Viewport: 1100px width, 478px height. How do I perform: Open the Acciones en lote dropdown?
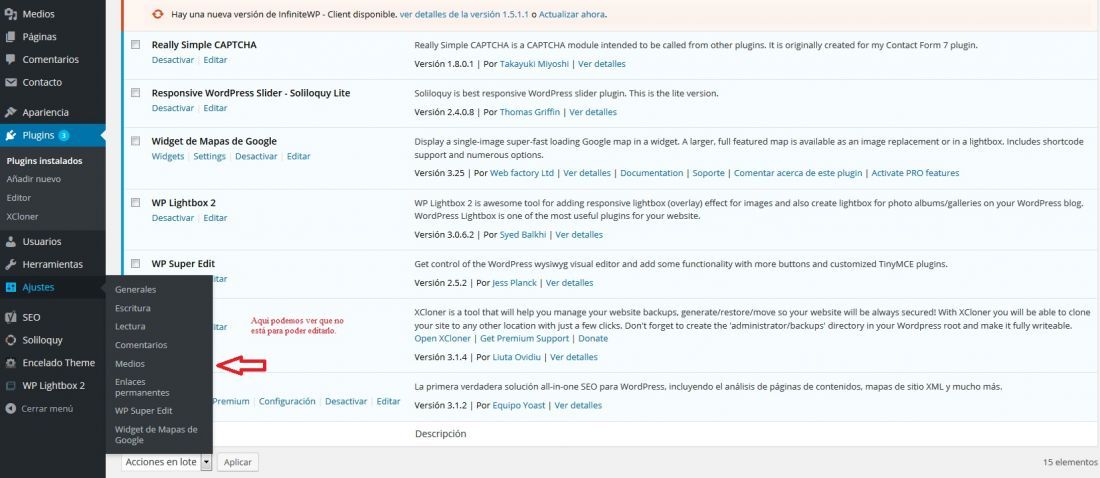pos(166,462)
